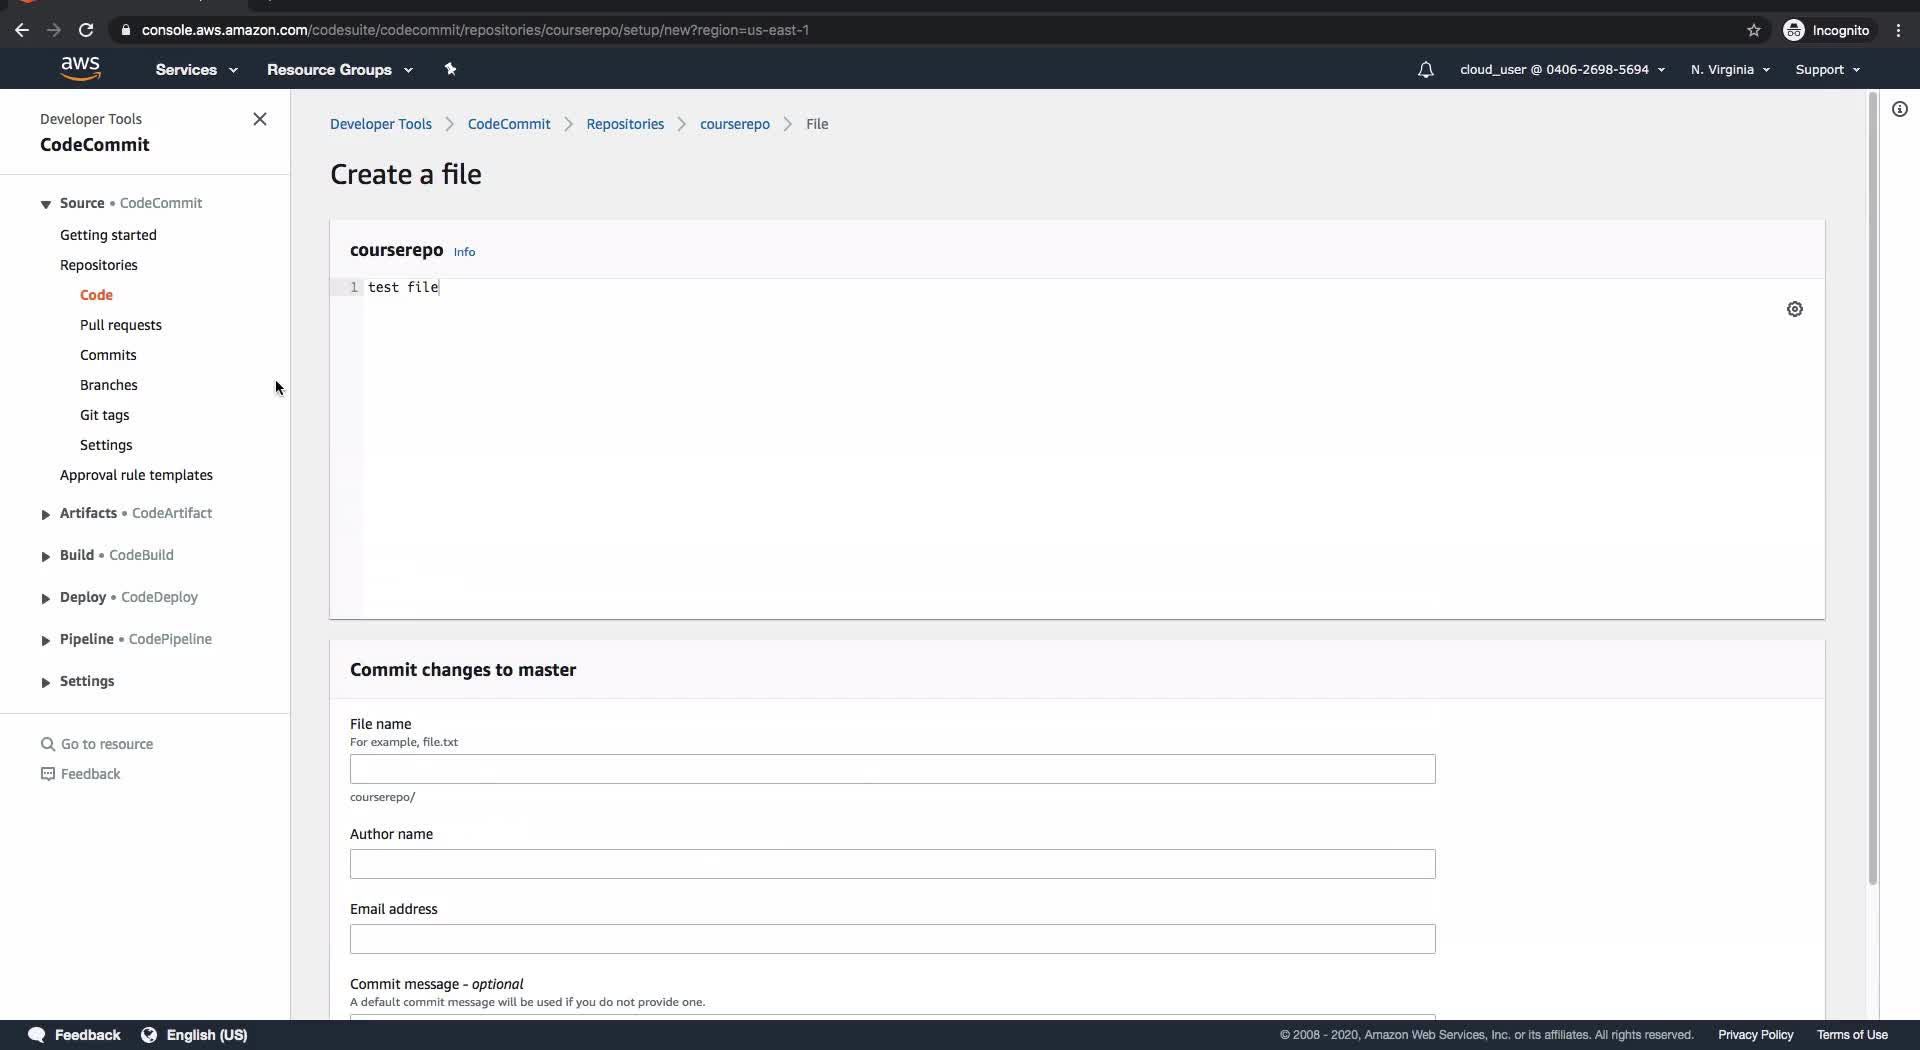This screenshot has width=1920, height=1050.
Task: Open Getting started in the sidebar
Action: click(x=108, y=235)
